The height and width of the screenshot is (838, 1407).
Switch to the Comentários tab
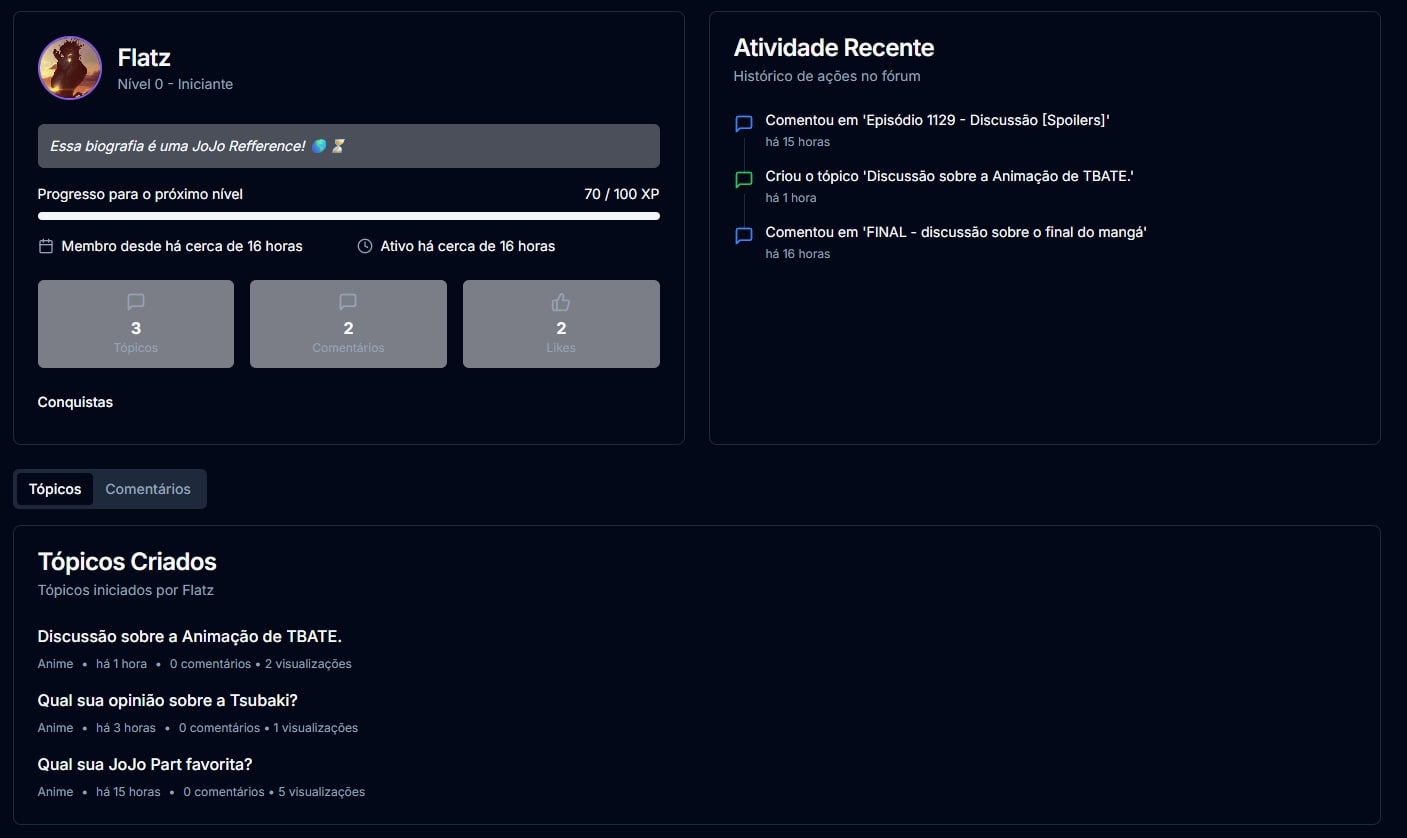click(x=148, y=489)
